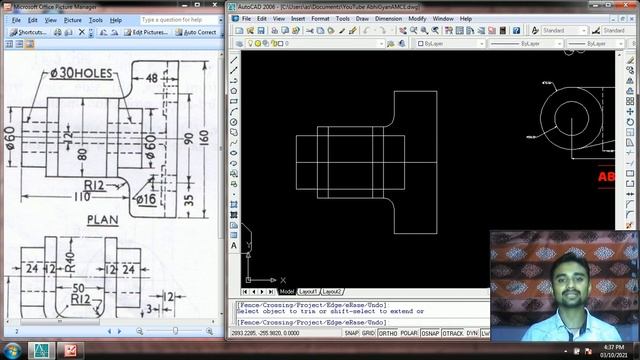Open the Standard text style dropdown
Screen dimensions: 640x360
point(584,31)
